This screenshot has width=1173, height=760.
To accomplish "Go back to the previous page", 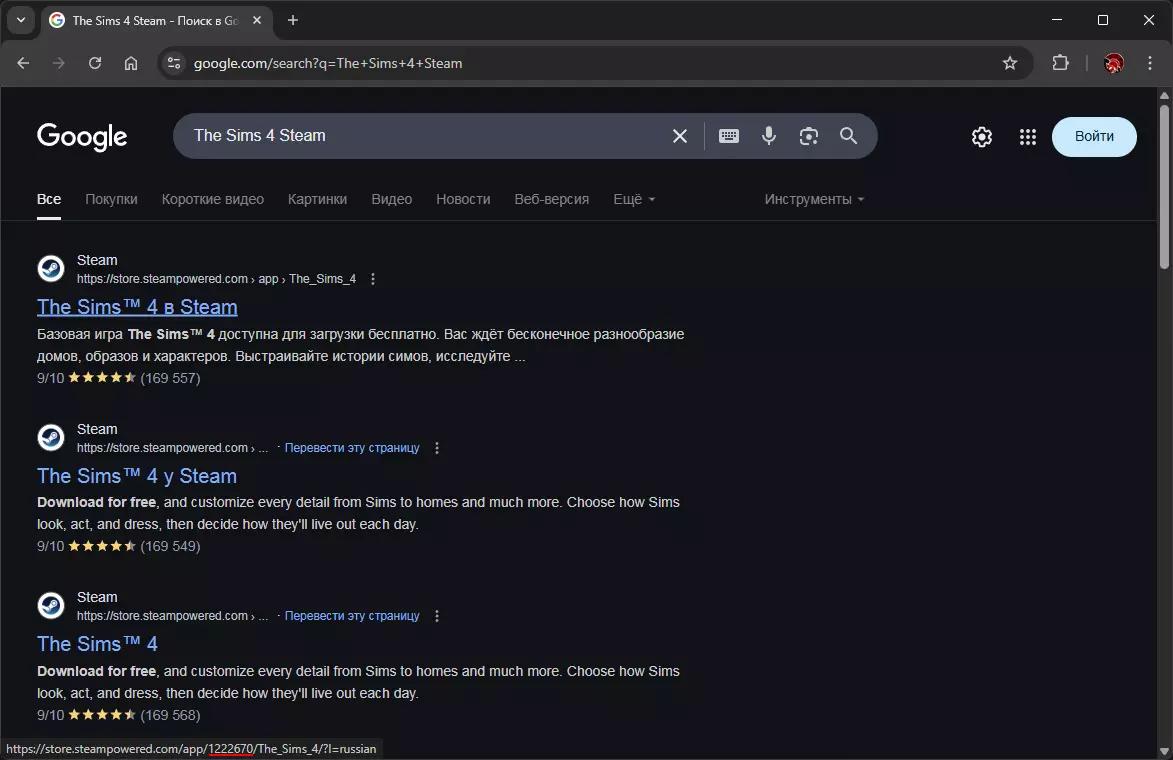I will (x=23, y=64).
